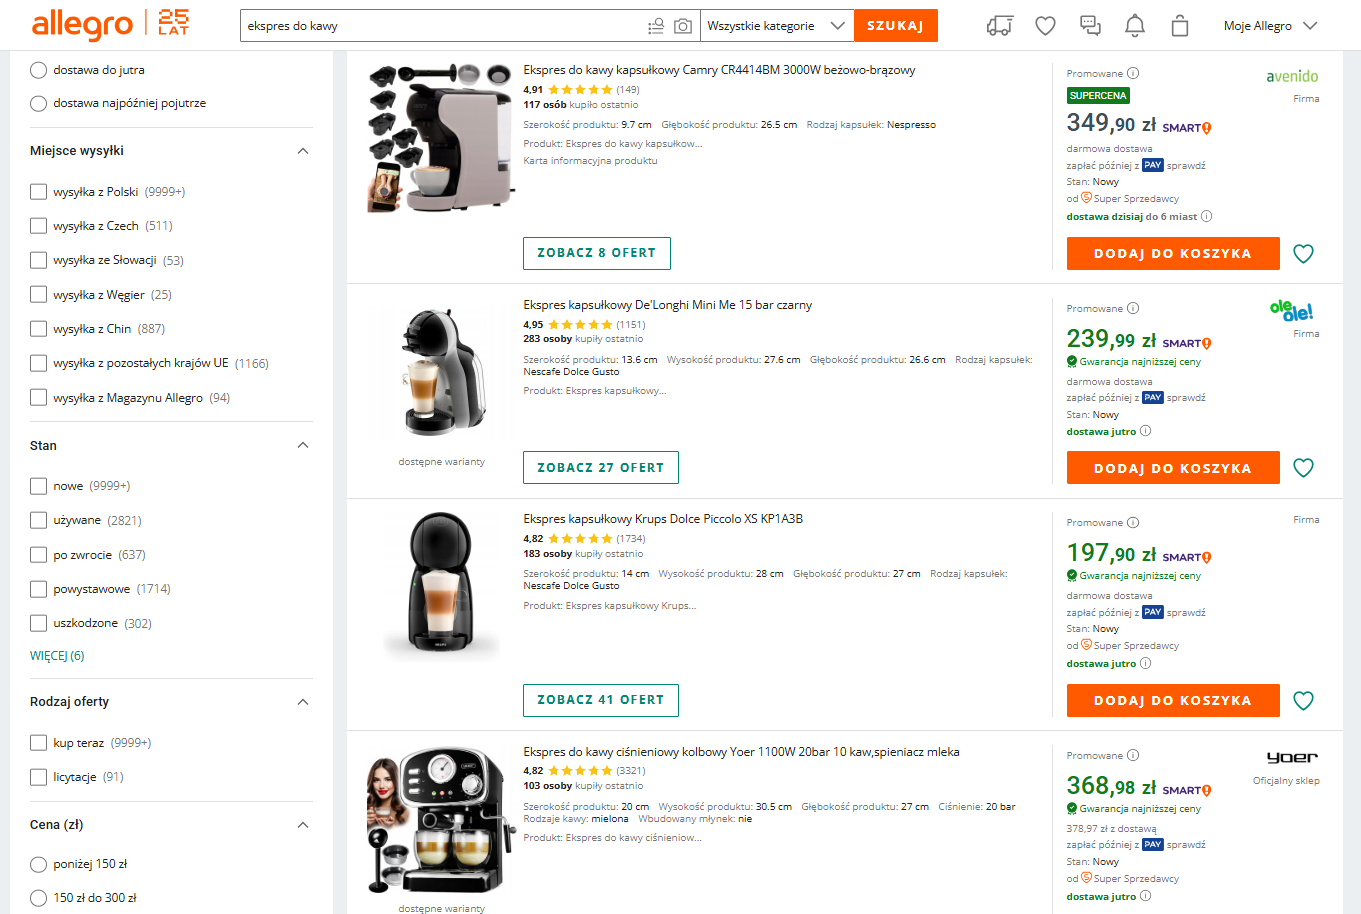Show more conditions via "WIĘCEJ (6)"
This screenshot has width=1361, height=914.
57,656
